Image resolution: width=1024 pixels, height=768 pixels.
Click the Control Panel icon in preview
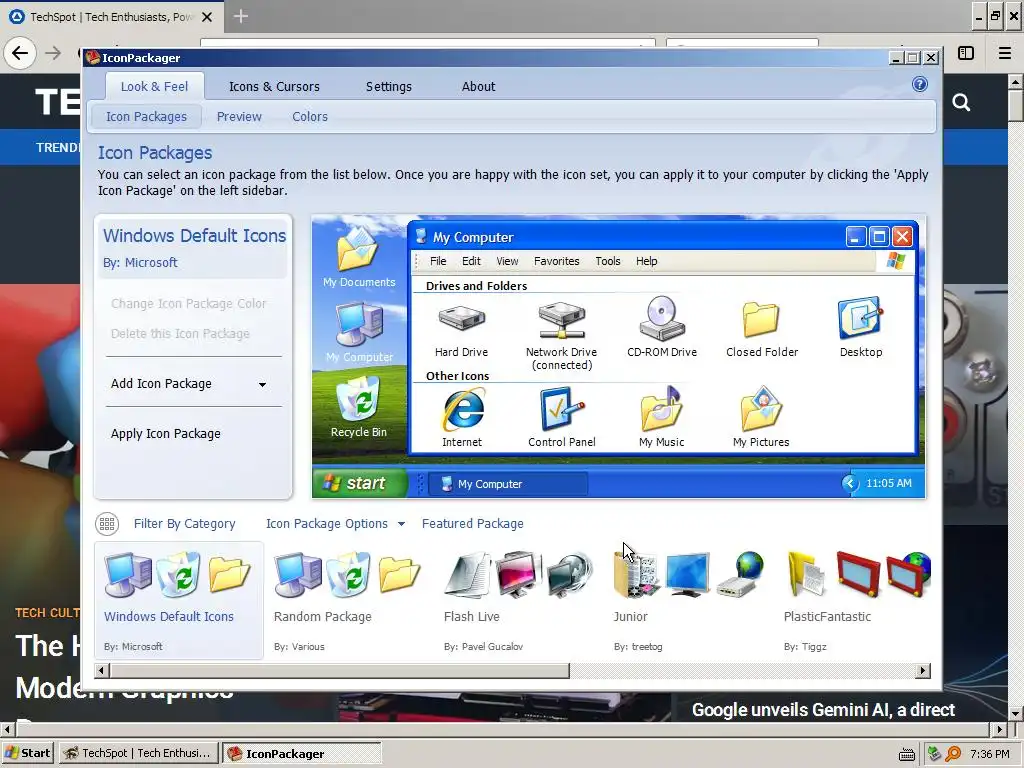(561, 409)
